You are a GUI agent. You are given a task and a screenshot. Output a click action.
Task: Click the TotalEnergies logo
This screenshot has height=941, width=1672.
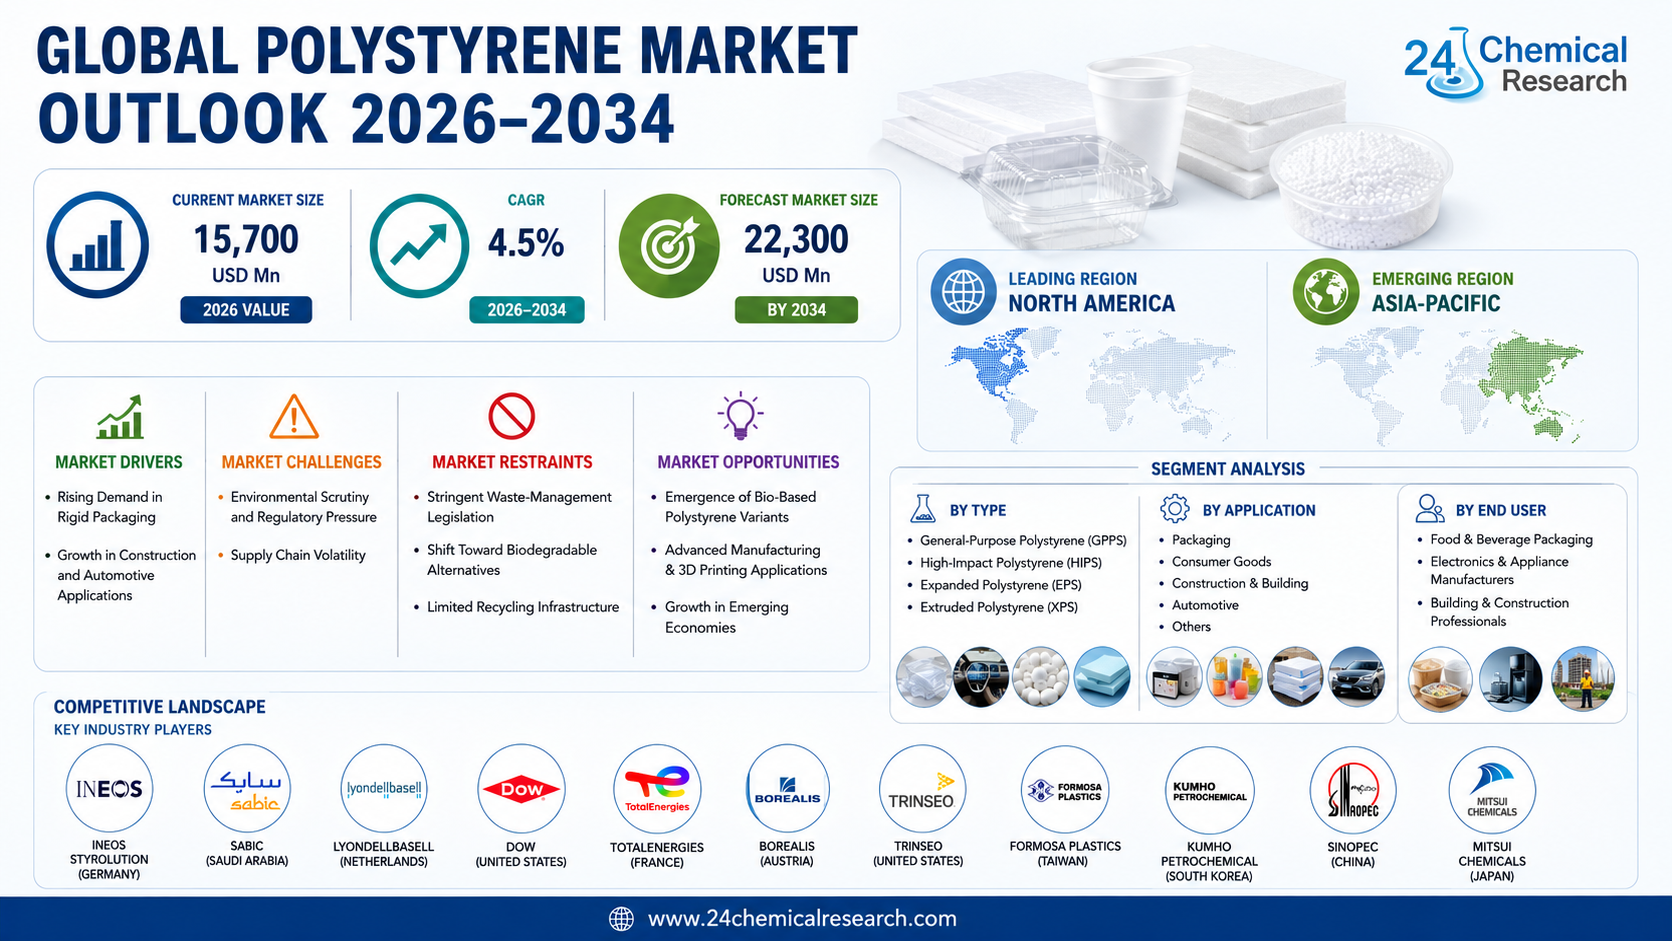[657, 789]
